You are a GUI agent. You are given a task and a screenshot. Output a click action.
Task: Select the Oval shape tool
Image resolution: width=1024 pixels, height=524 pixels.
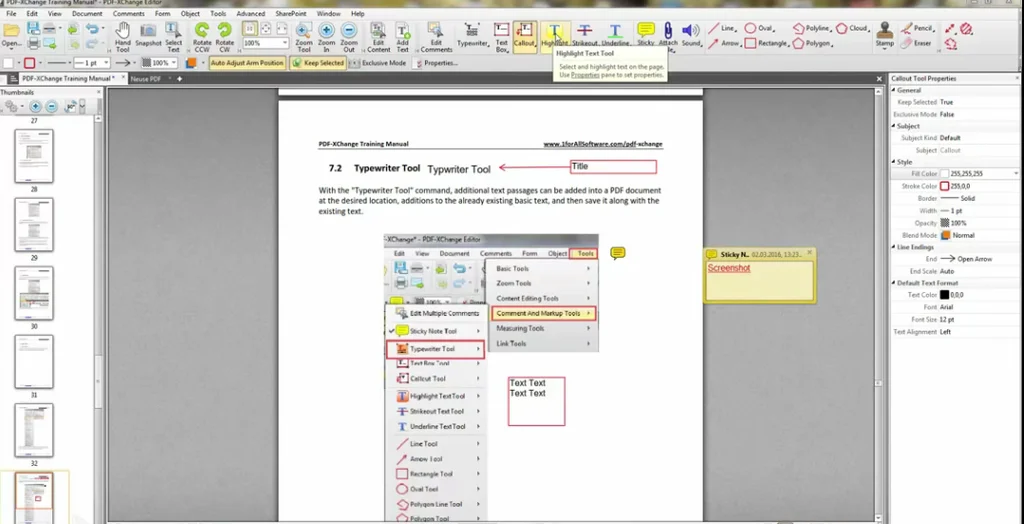tap(760, 28)
